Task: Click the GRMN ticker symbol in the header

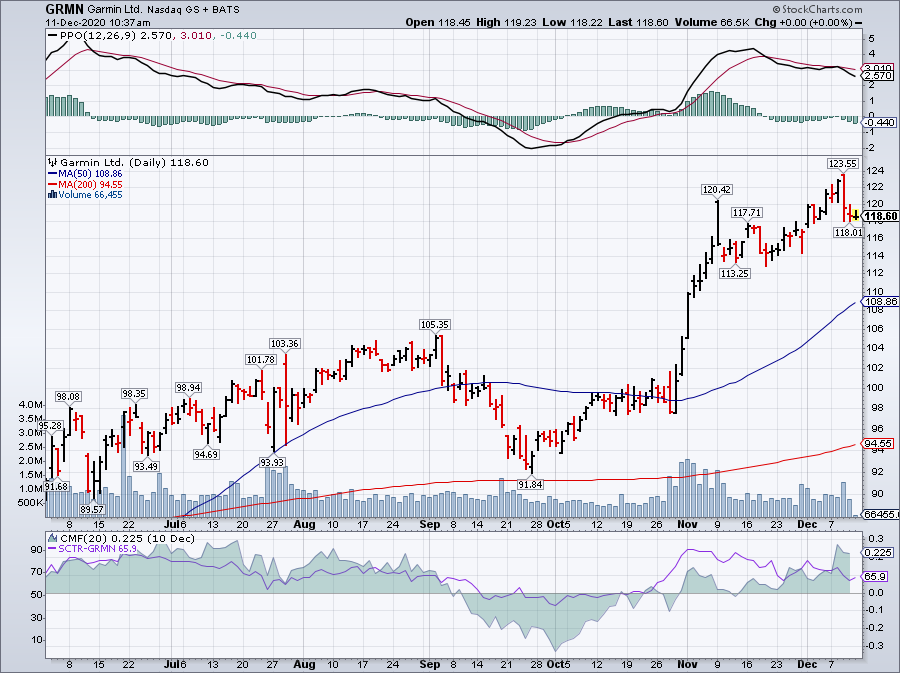Action: 64,9
